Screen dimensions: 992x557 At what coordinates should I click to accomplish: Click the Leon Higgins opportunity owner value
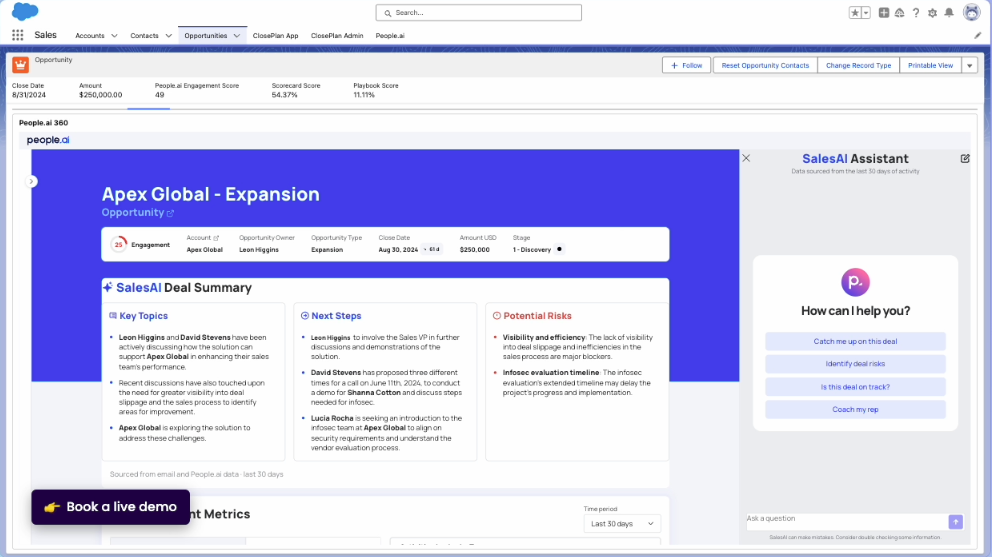(x=259, y=250)
